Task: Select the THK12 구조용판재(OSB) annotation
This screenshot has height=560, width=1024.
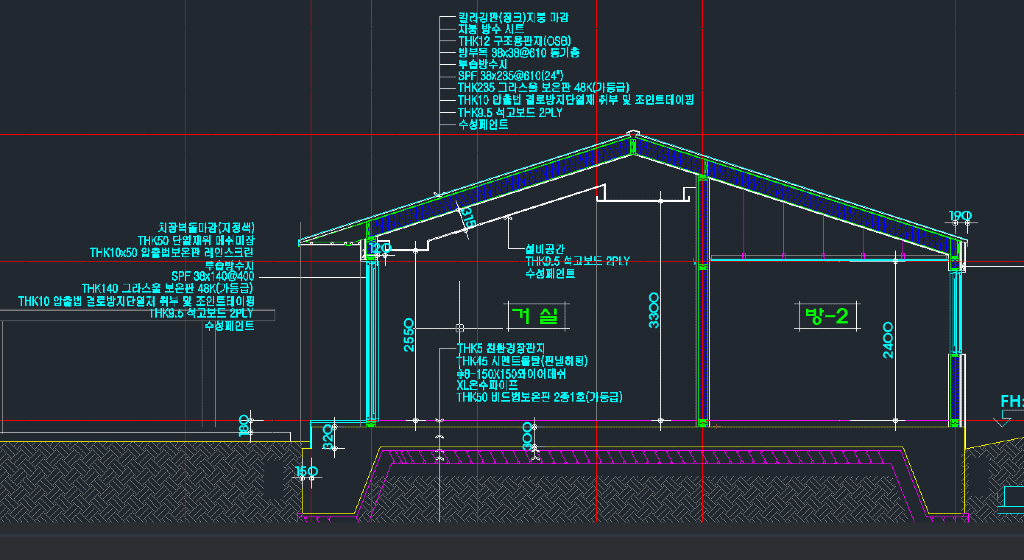Action: click(x=513, y=41)
